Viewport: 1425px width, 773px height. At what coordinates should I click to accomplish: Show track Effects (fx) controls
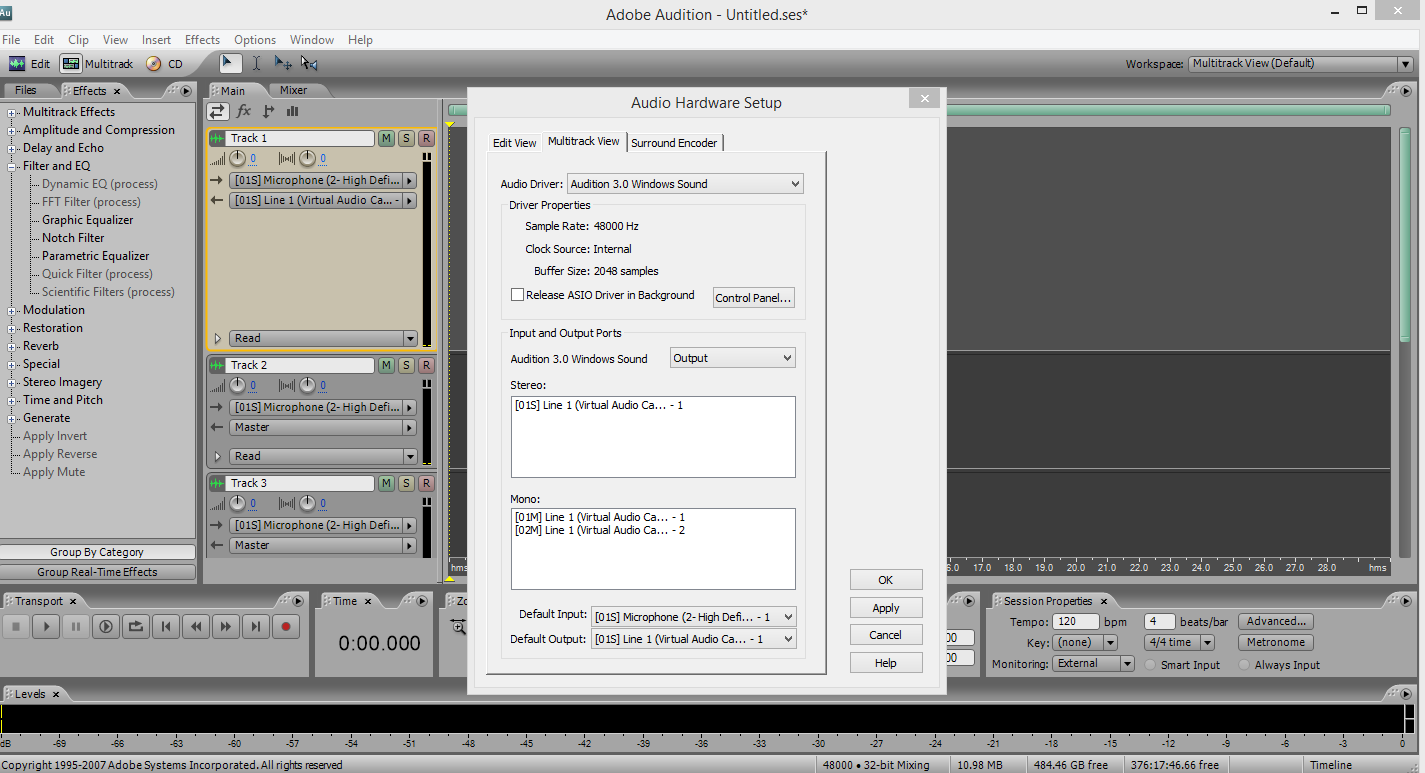click(244, 111)
